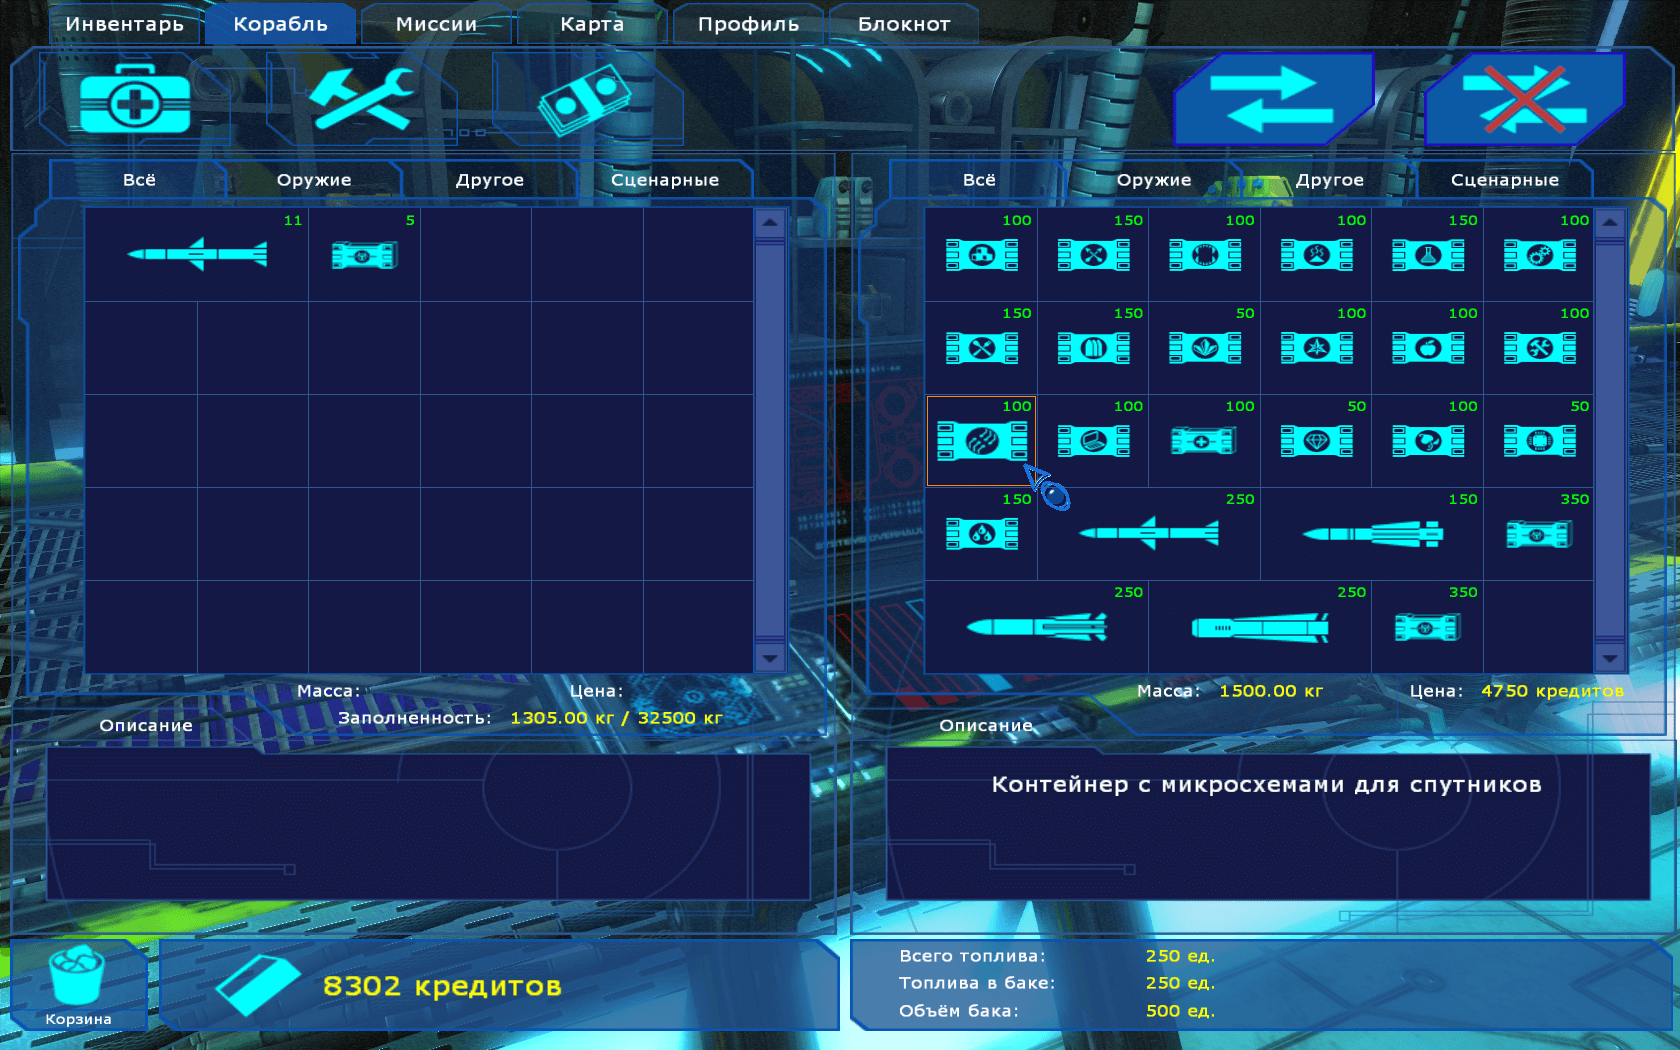
Task: Show Оружие in the shop panel
Action: (x=1154, y=180)
